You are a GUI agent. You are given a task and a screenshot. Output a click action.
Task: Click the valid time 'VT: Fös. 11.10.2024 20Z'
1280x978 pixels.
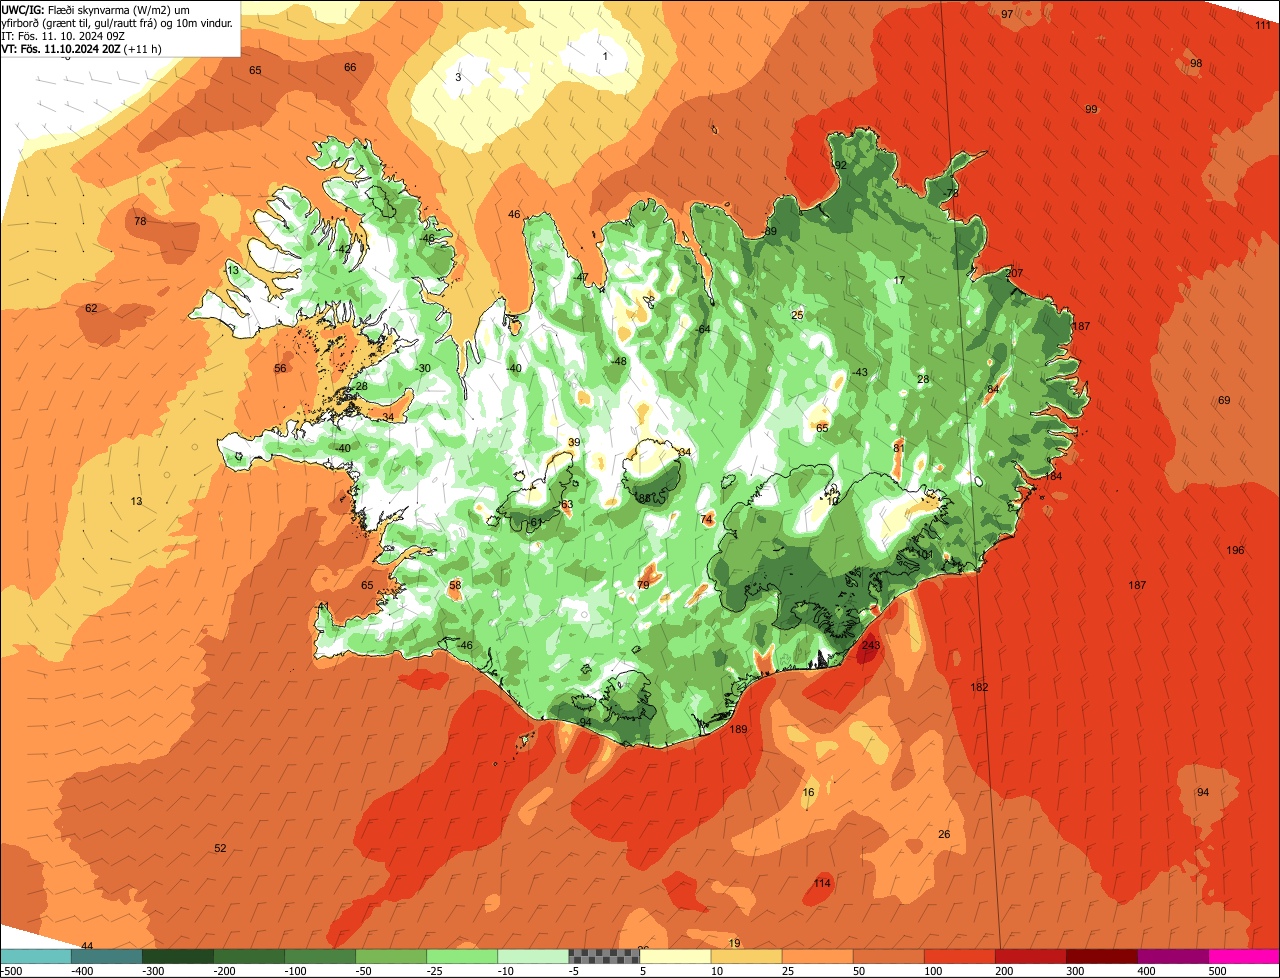coord(60,48)
